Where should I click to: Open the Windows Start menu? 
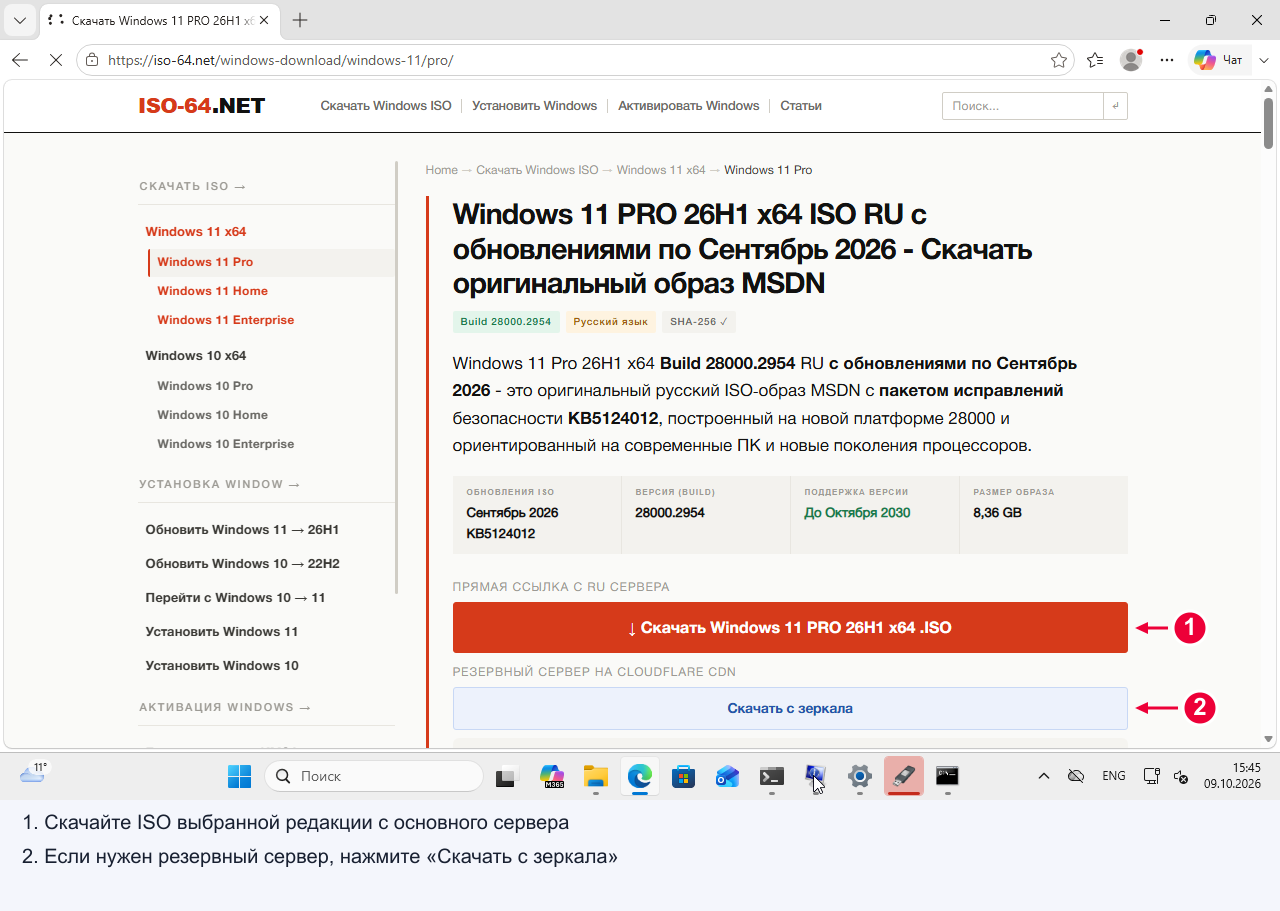[x=240, y=776]
